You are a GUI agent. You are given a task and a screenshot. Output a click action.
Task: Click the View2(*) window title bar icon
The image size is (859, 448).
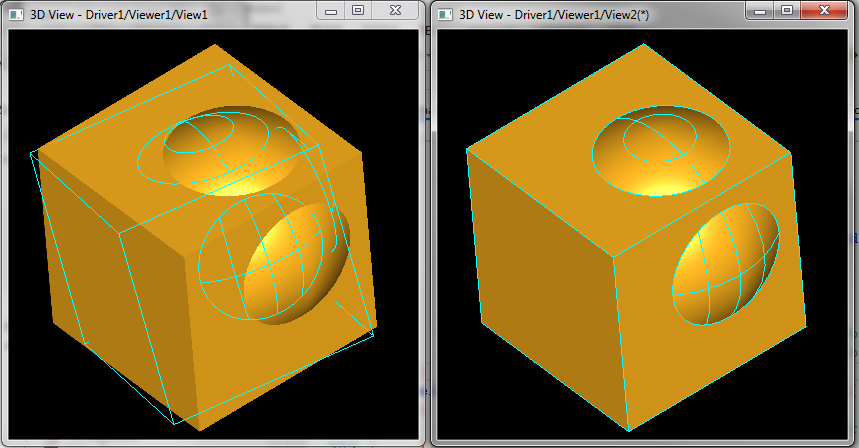click(x=442, y=13)
